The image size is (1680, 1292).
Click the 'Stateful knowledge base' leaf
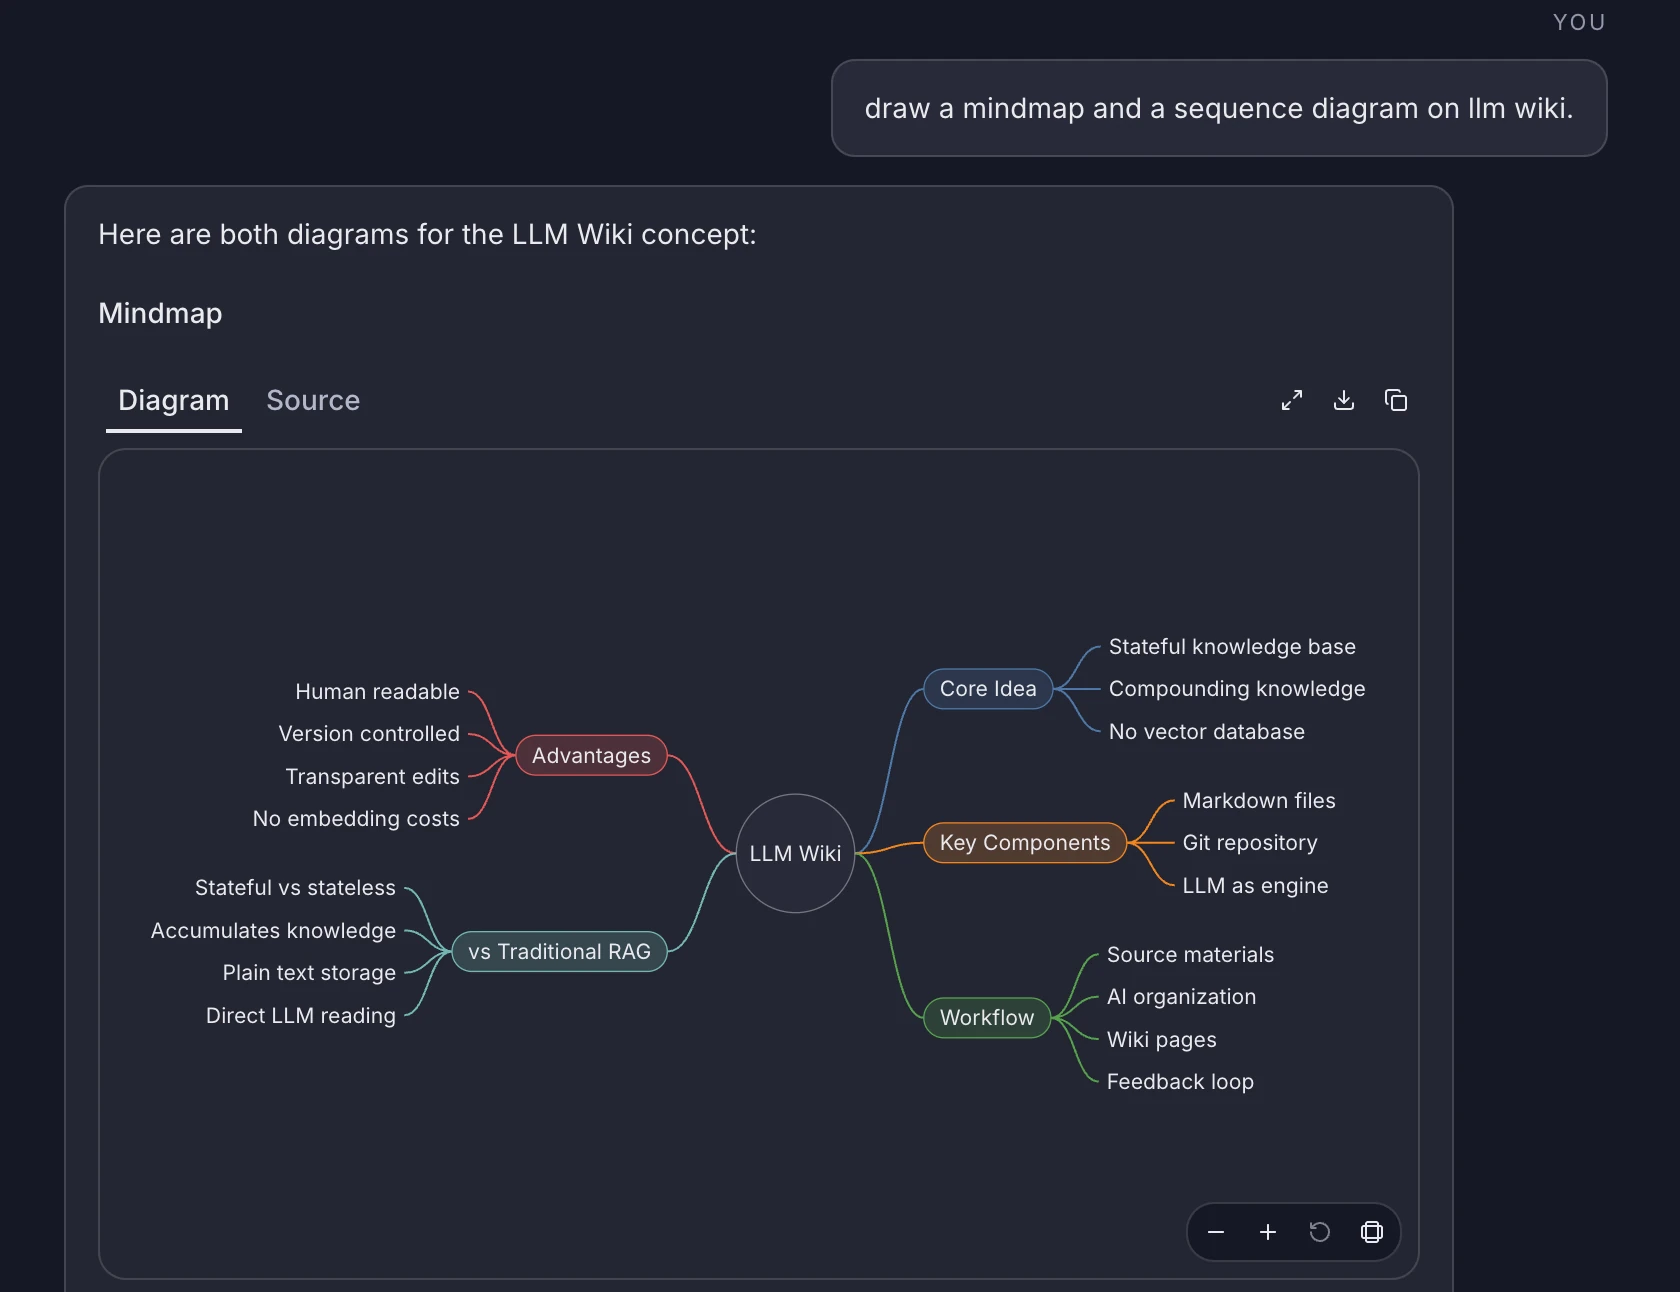pos(1232,647)
